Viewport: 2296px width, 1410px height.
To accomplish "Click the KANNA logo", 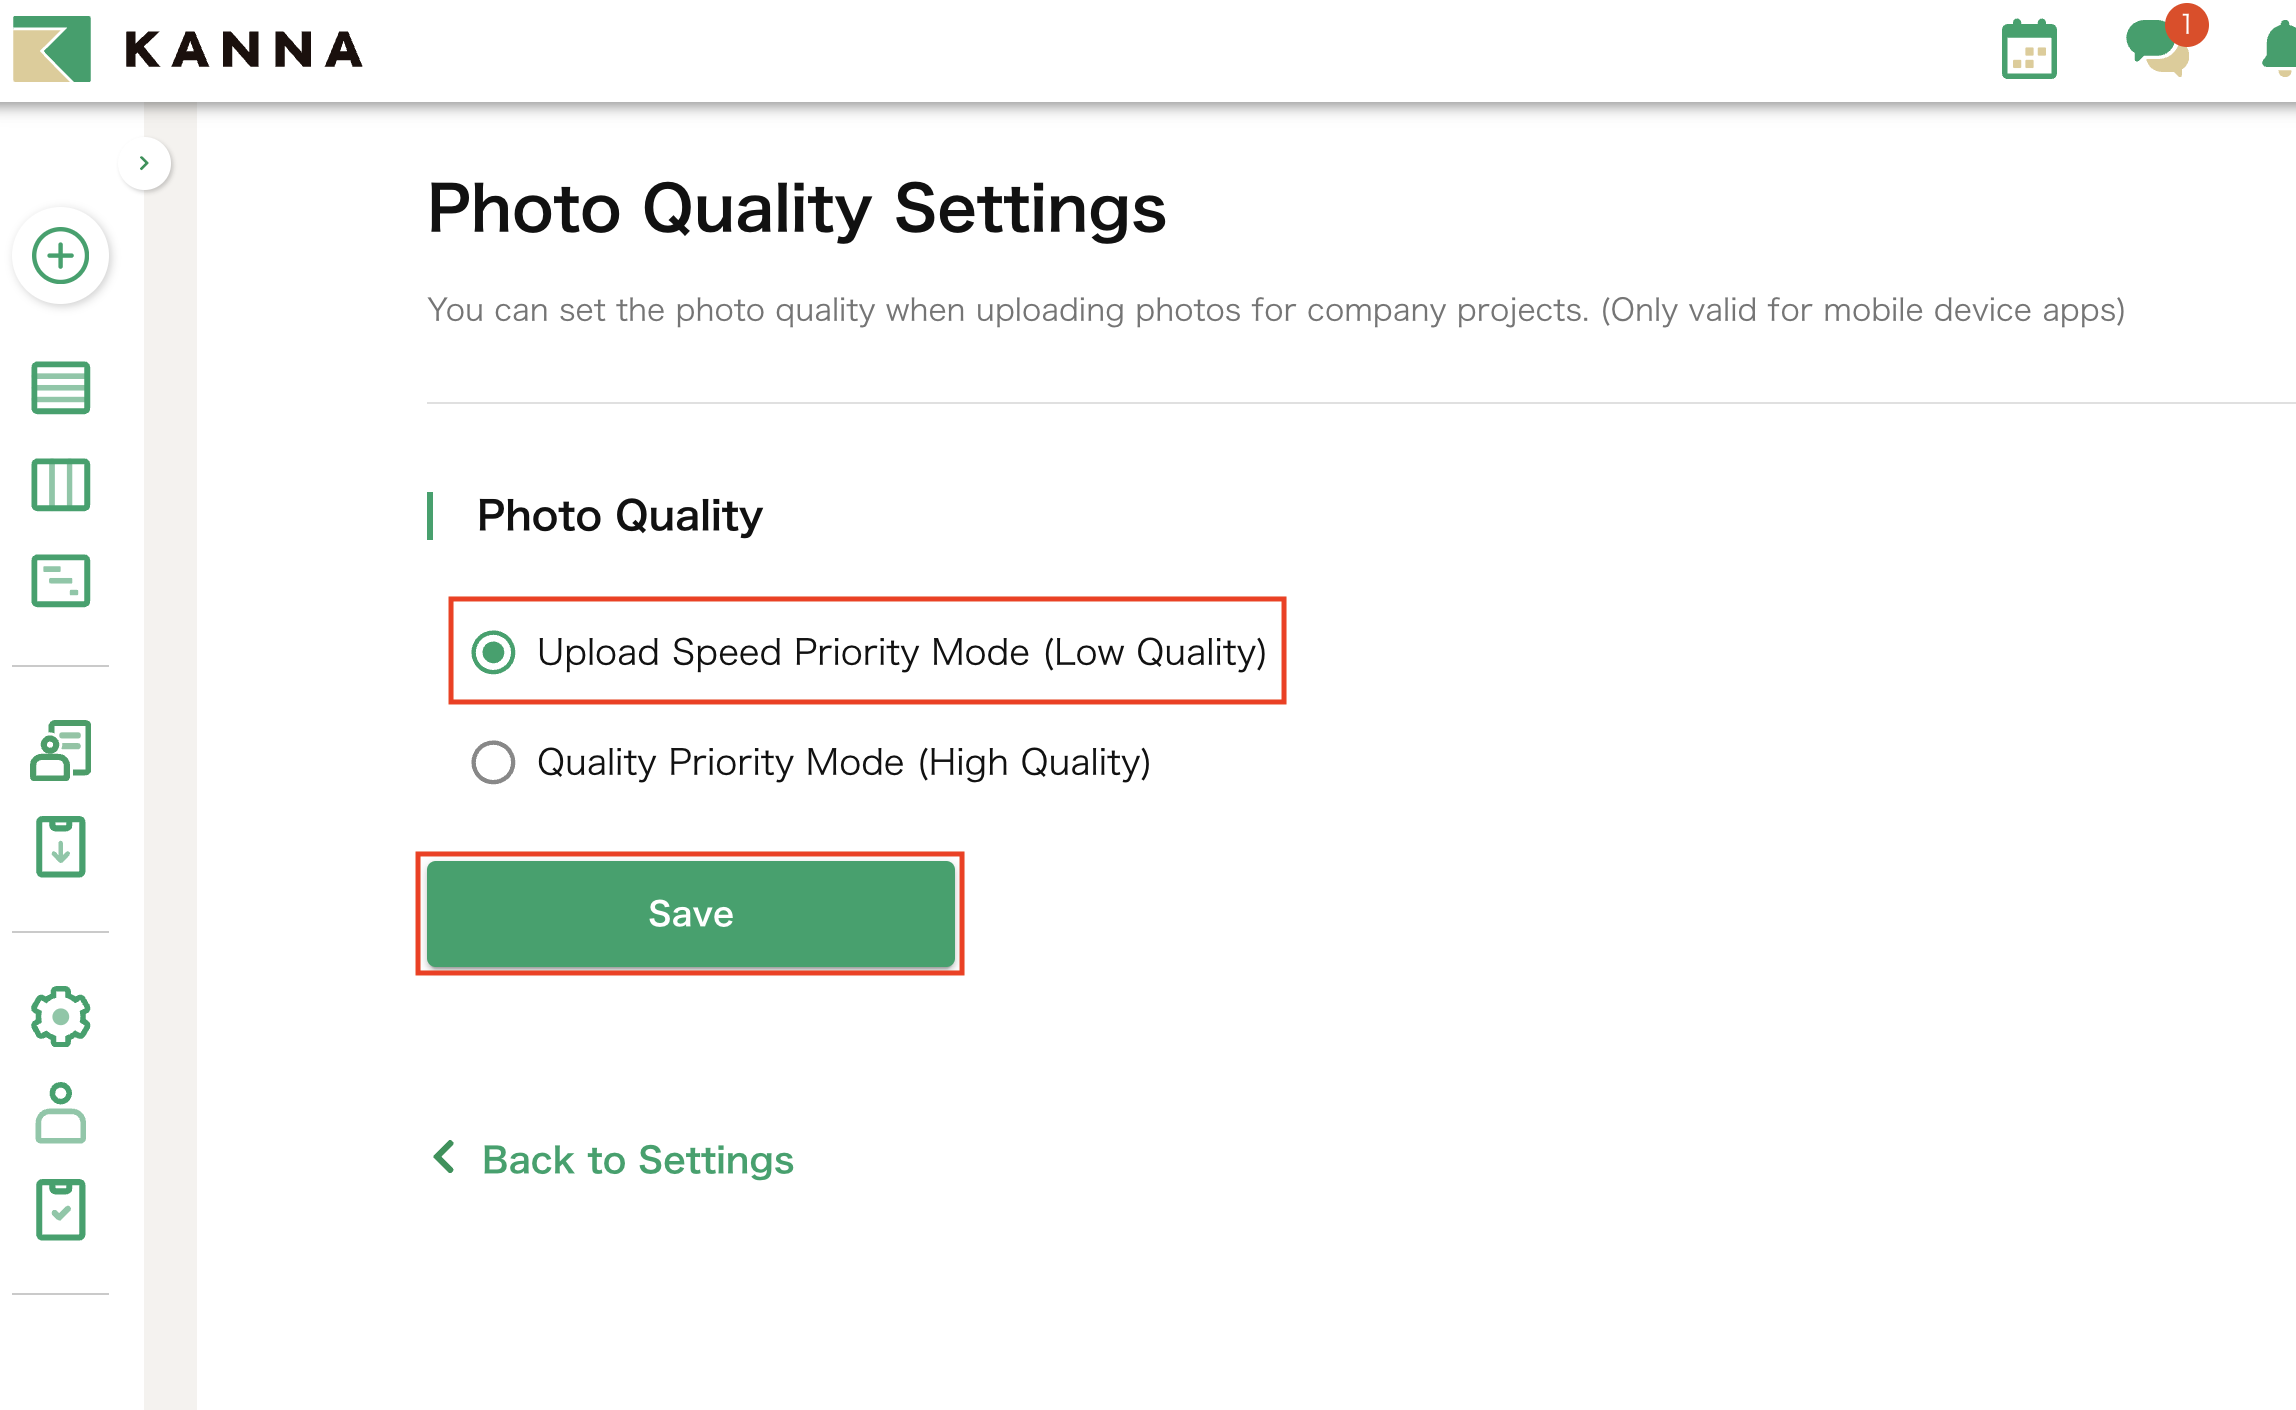I will tap(186, 48).
